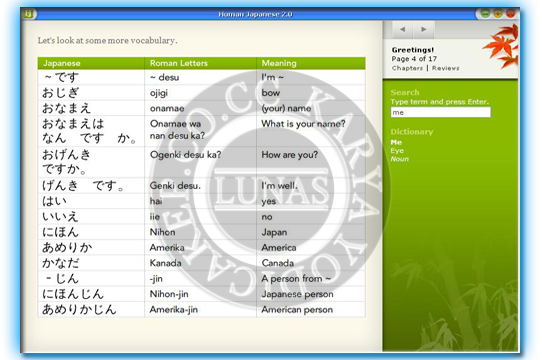Click the 'Roman Letters' column header
The image size is (542, 360).
[x=200, y=63]
